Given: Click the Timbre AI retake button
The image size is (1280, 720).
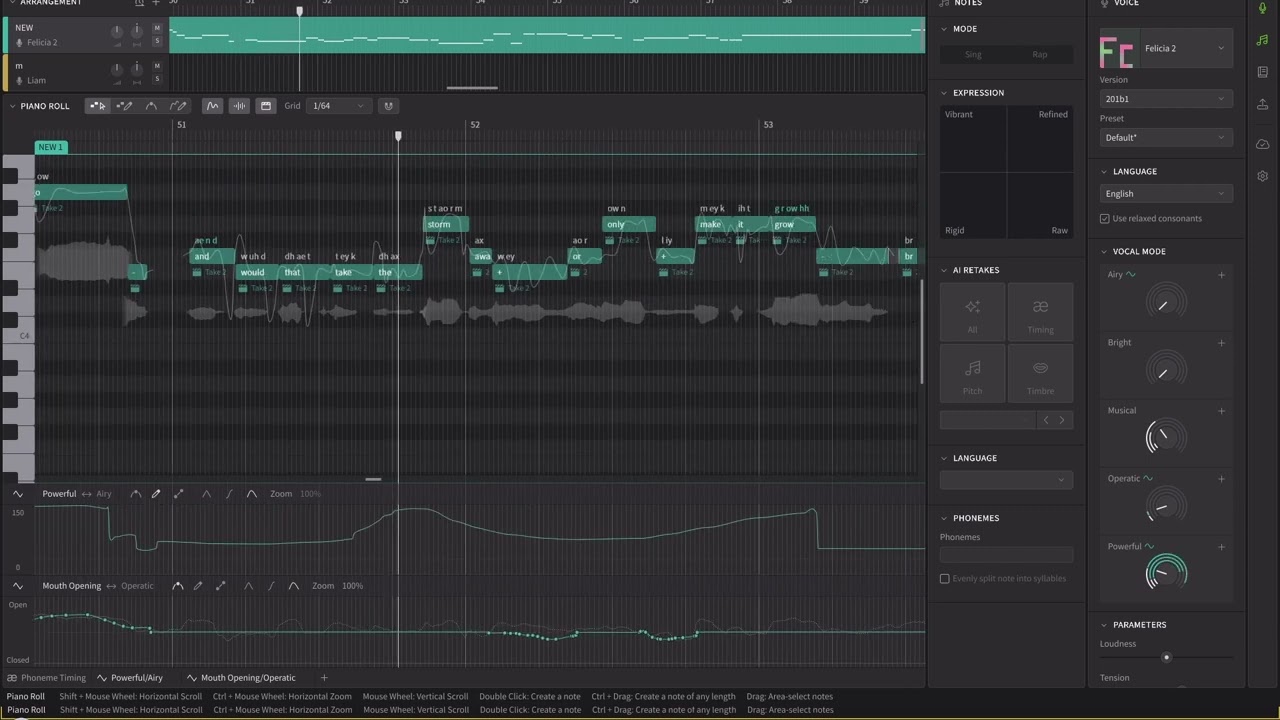Looking at the screenshot, I should (x=1040, y=374).
